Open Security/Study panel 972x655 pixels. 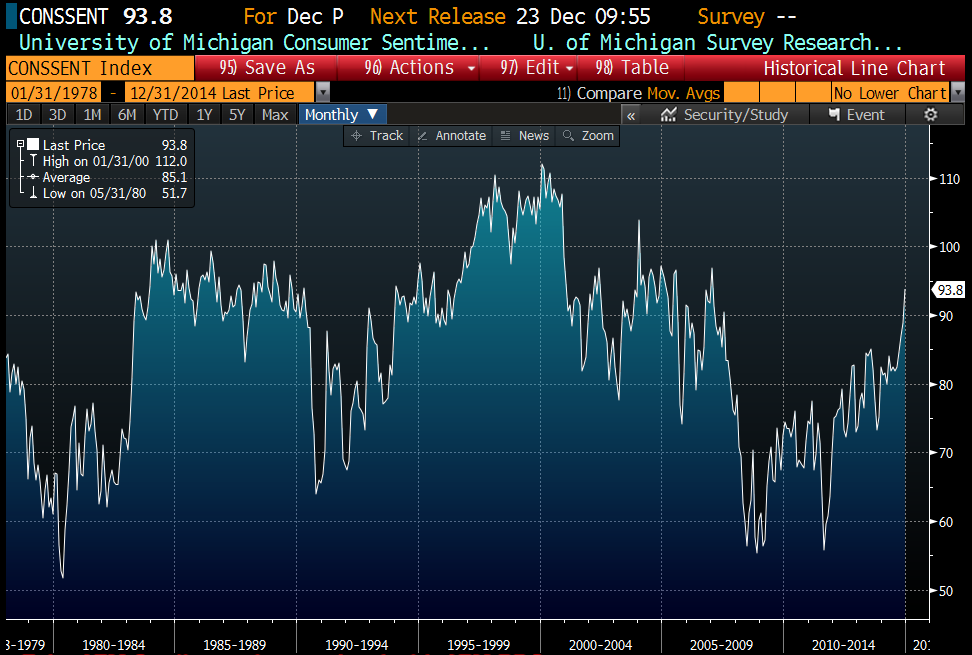724,114
